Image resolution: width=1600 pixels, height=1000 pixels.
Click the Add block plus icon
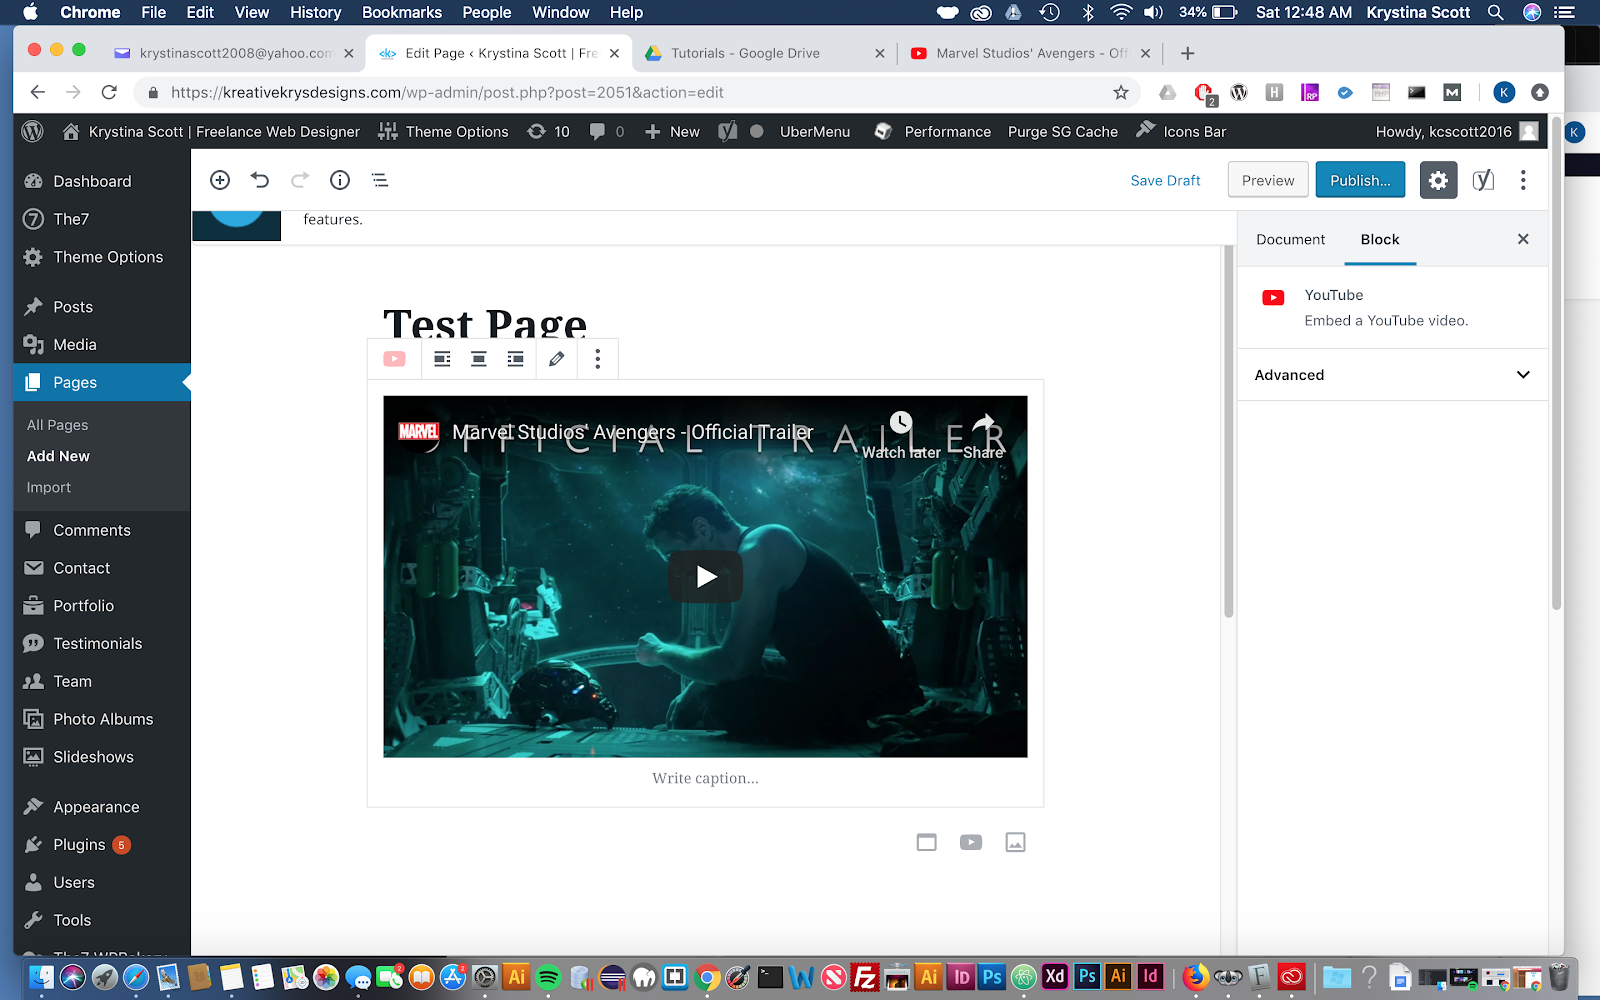(x=220, y=180)
